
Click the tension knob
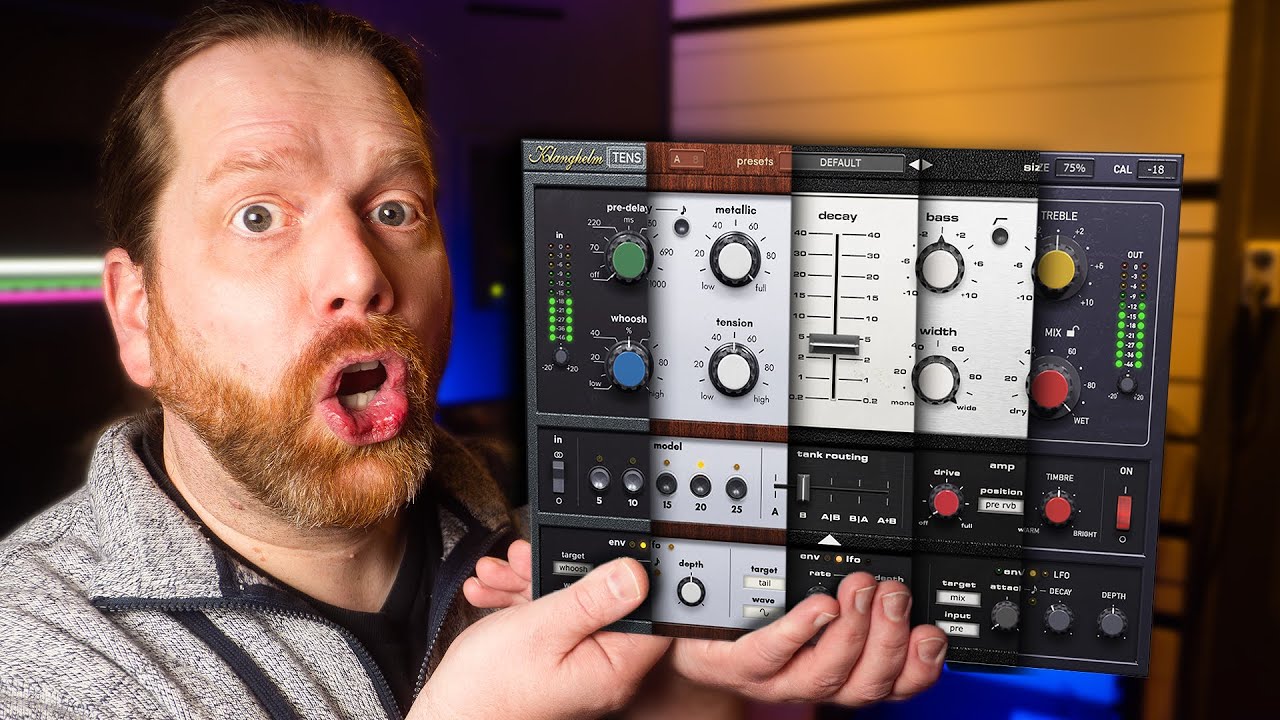[733, 370]
